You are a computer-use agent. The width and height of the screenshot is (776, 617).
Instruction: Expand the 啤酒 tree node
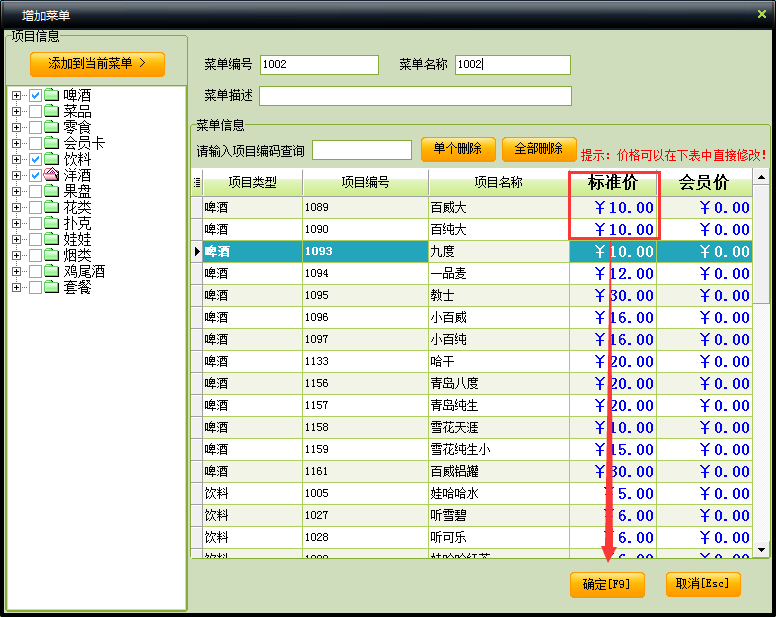[16, 95]
